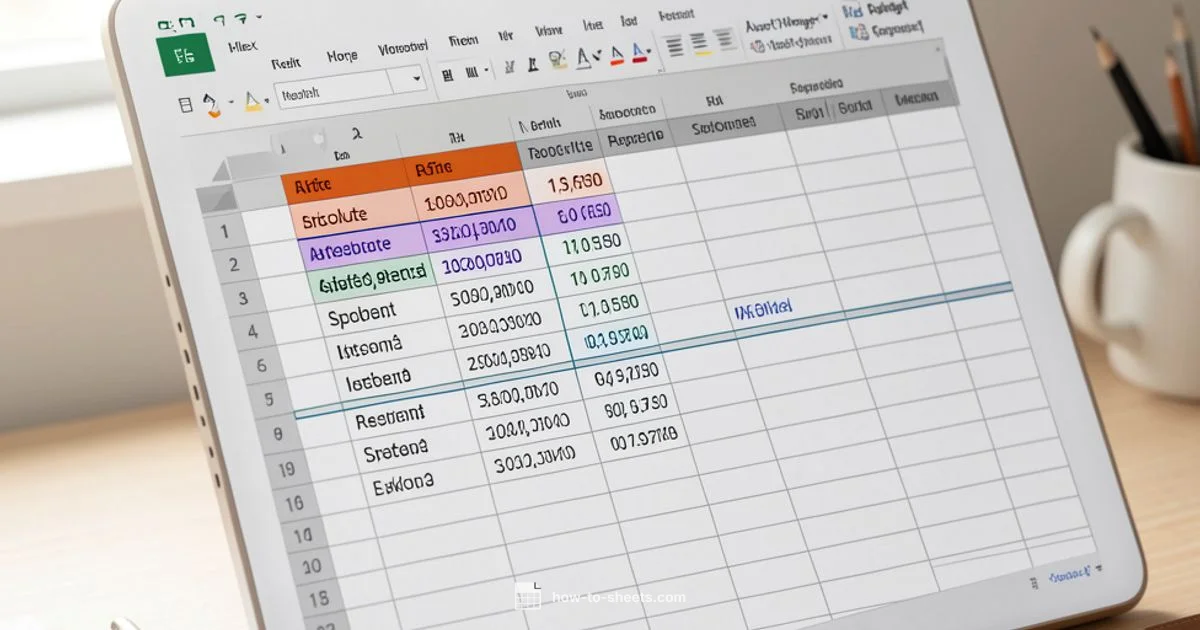Select the cell with value 1,5,6l60
This screenshot has height=630, width=1200.
[x=568, y=182]
